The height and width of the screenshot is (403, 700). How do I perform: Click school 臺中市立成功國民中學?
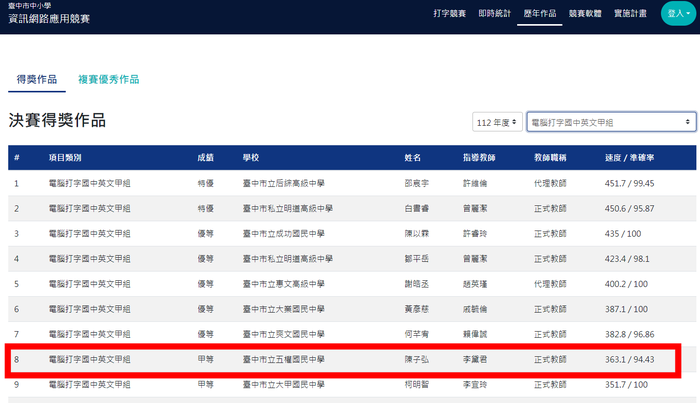point(283,233)
